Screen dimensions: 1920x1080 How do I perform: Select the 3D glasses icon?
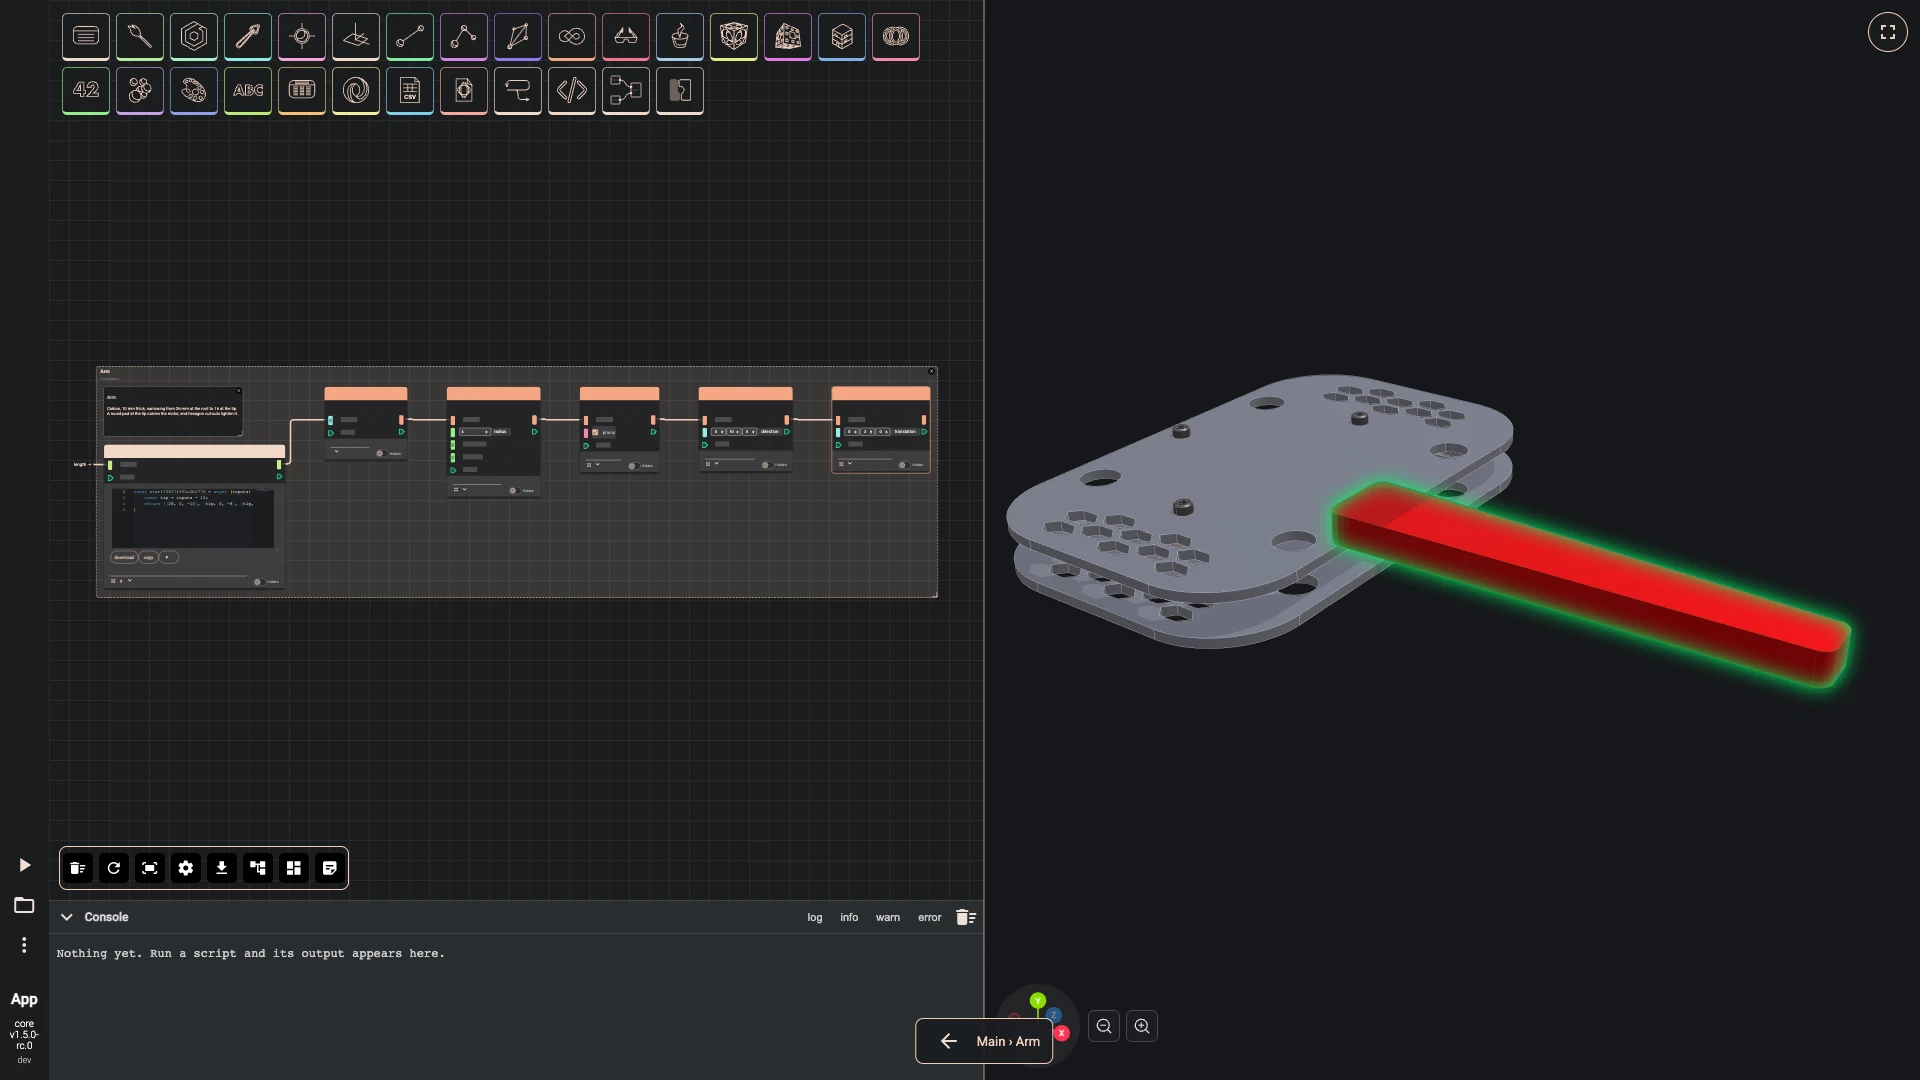[626, 37]
